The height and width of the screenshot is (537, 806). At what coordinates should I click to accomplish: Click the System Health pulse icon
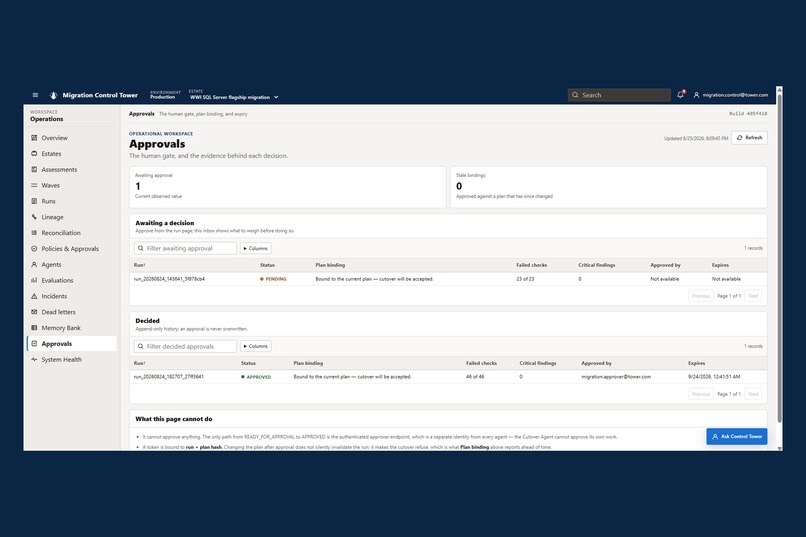(x=34, y=359)
